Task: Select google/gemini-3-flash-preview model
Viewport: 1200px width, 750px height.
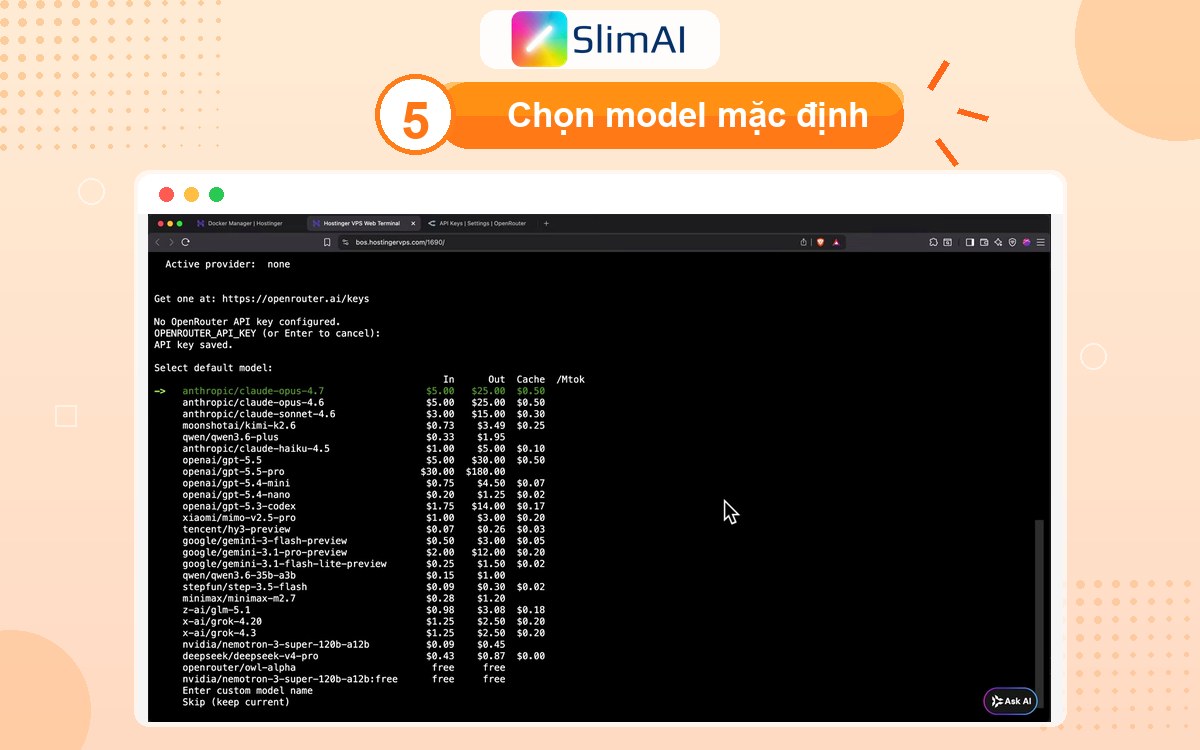Action: 265,541
